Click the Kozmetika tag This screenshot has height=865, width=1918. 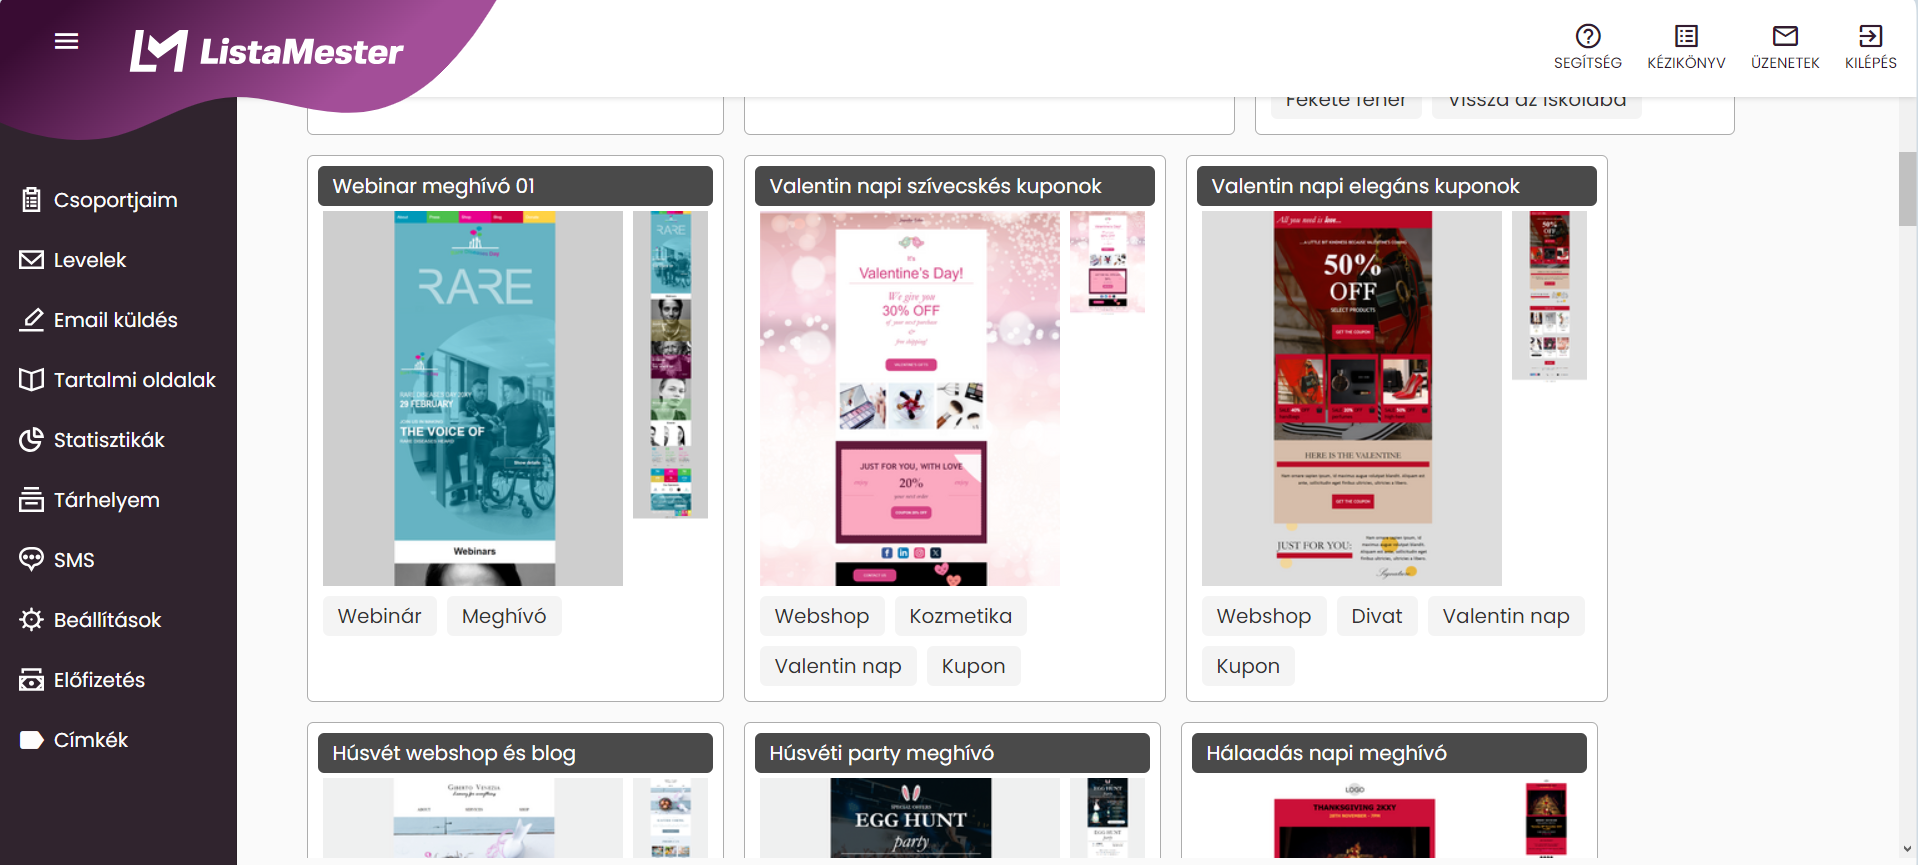961,616
